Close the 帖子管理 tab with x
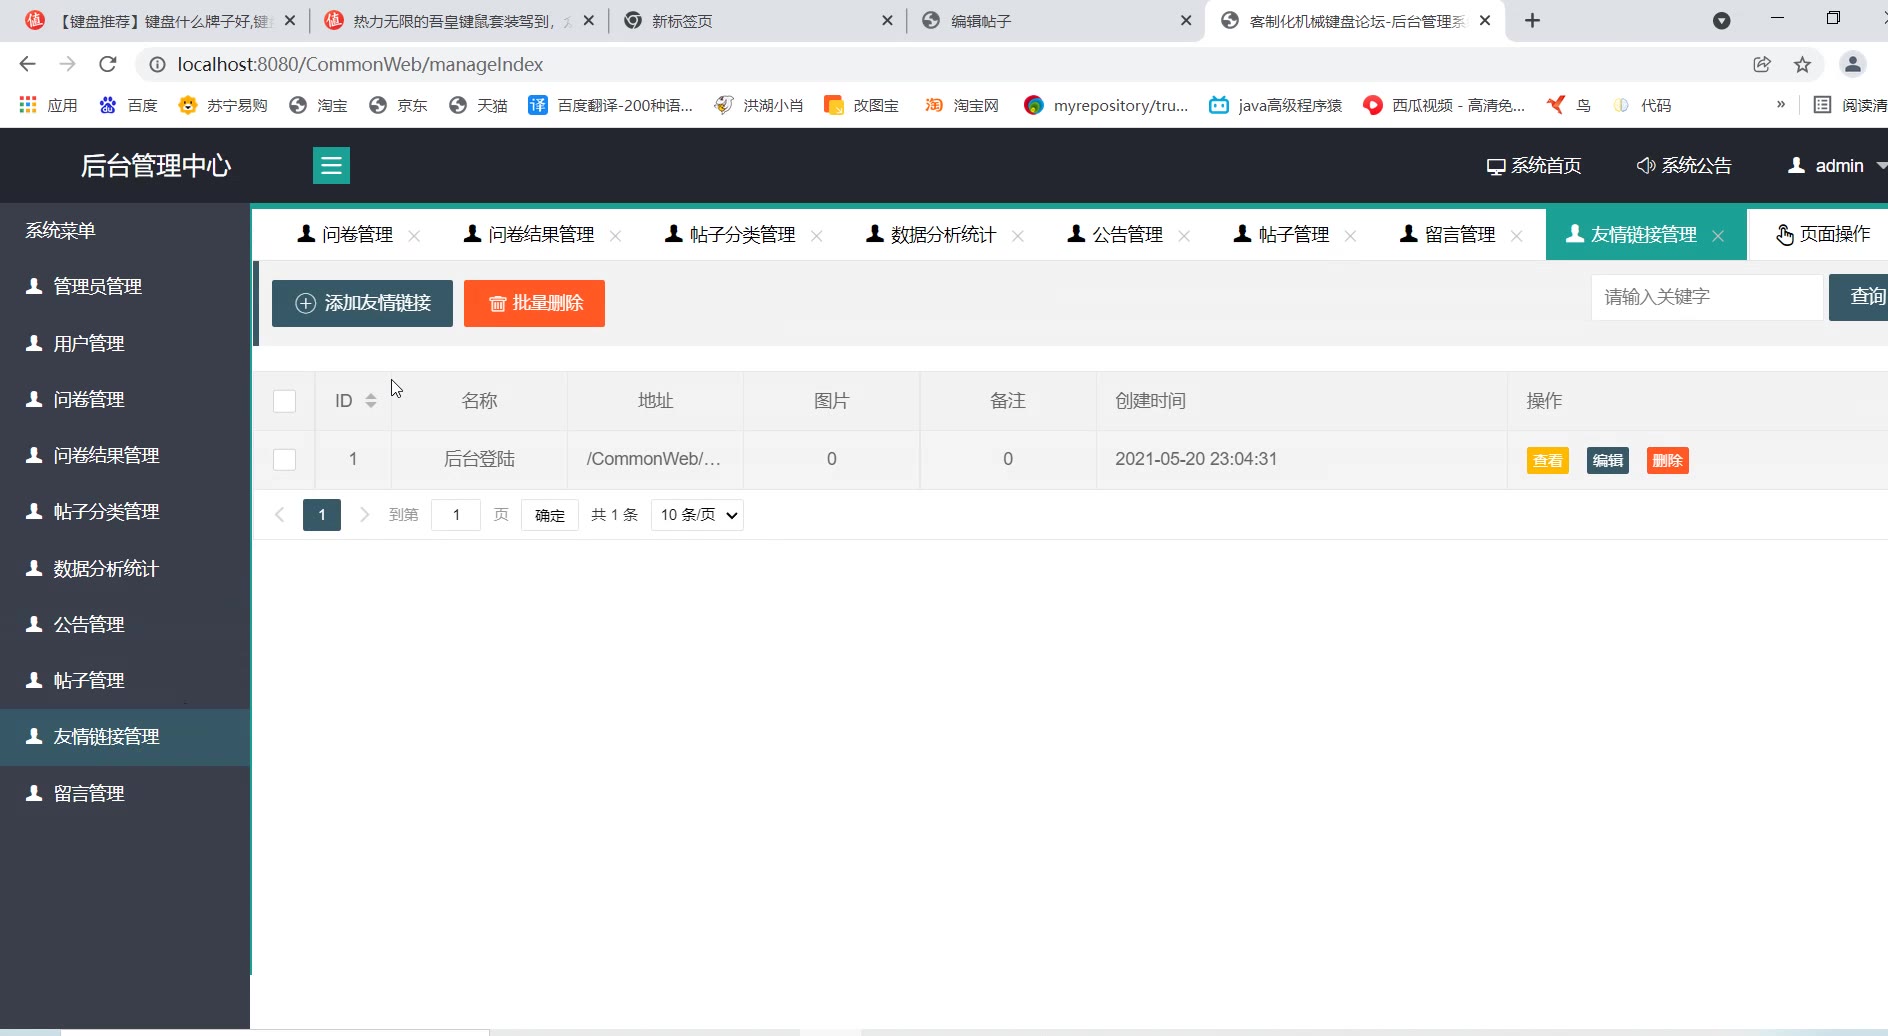The width and height of the screenshot is (1888, 1036). [x=1350, y=236]
